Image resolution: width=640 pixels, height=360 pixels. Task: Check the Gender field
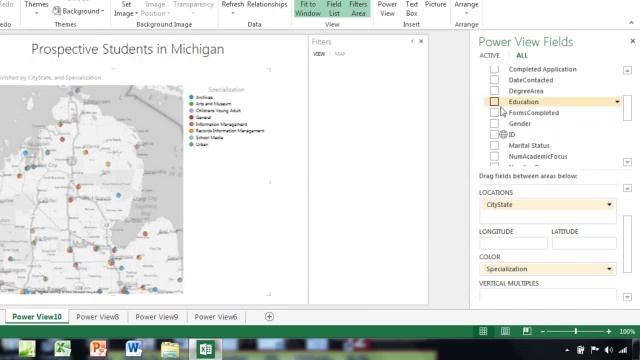[x=494, y=123]
